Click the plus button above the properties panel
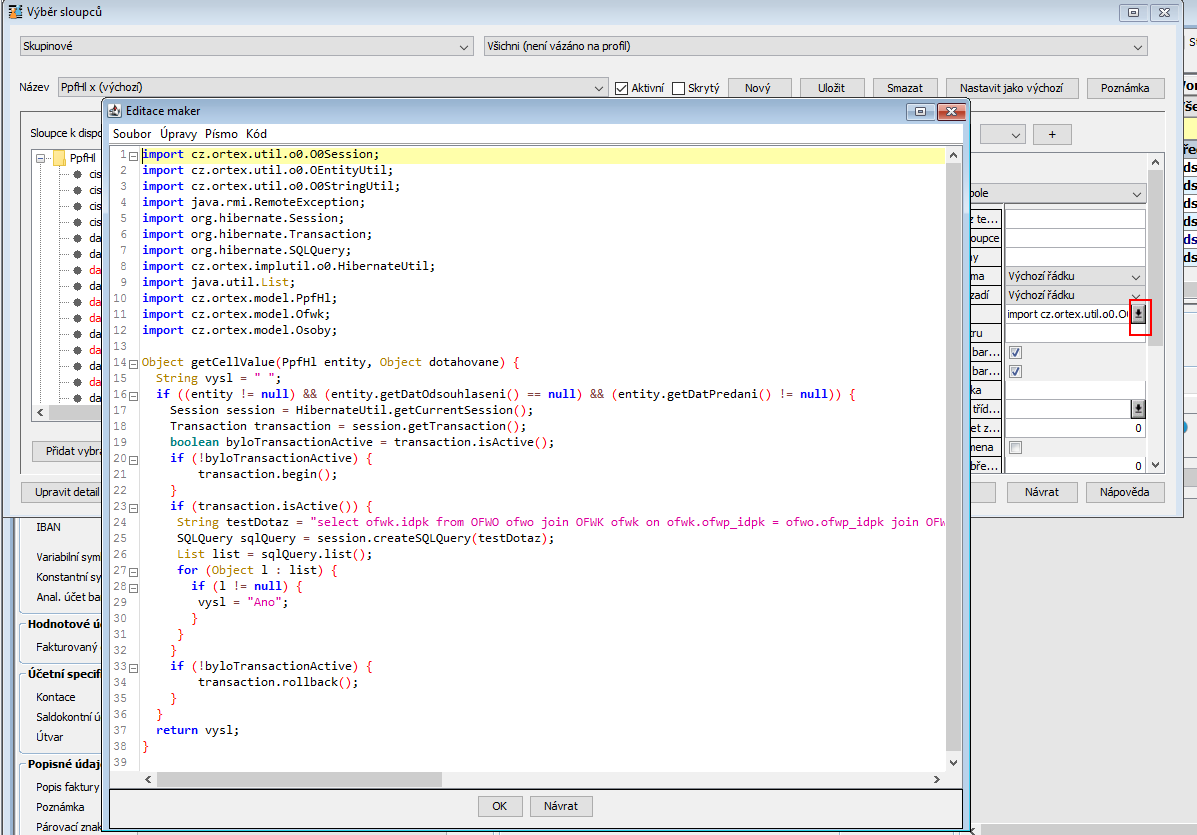Image resolution: width=1197 pixels, height=835 pixels. (x=1052, y=135)
